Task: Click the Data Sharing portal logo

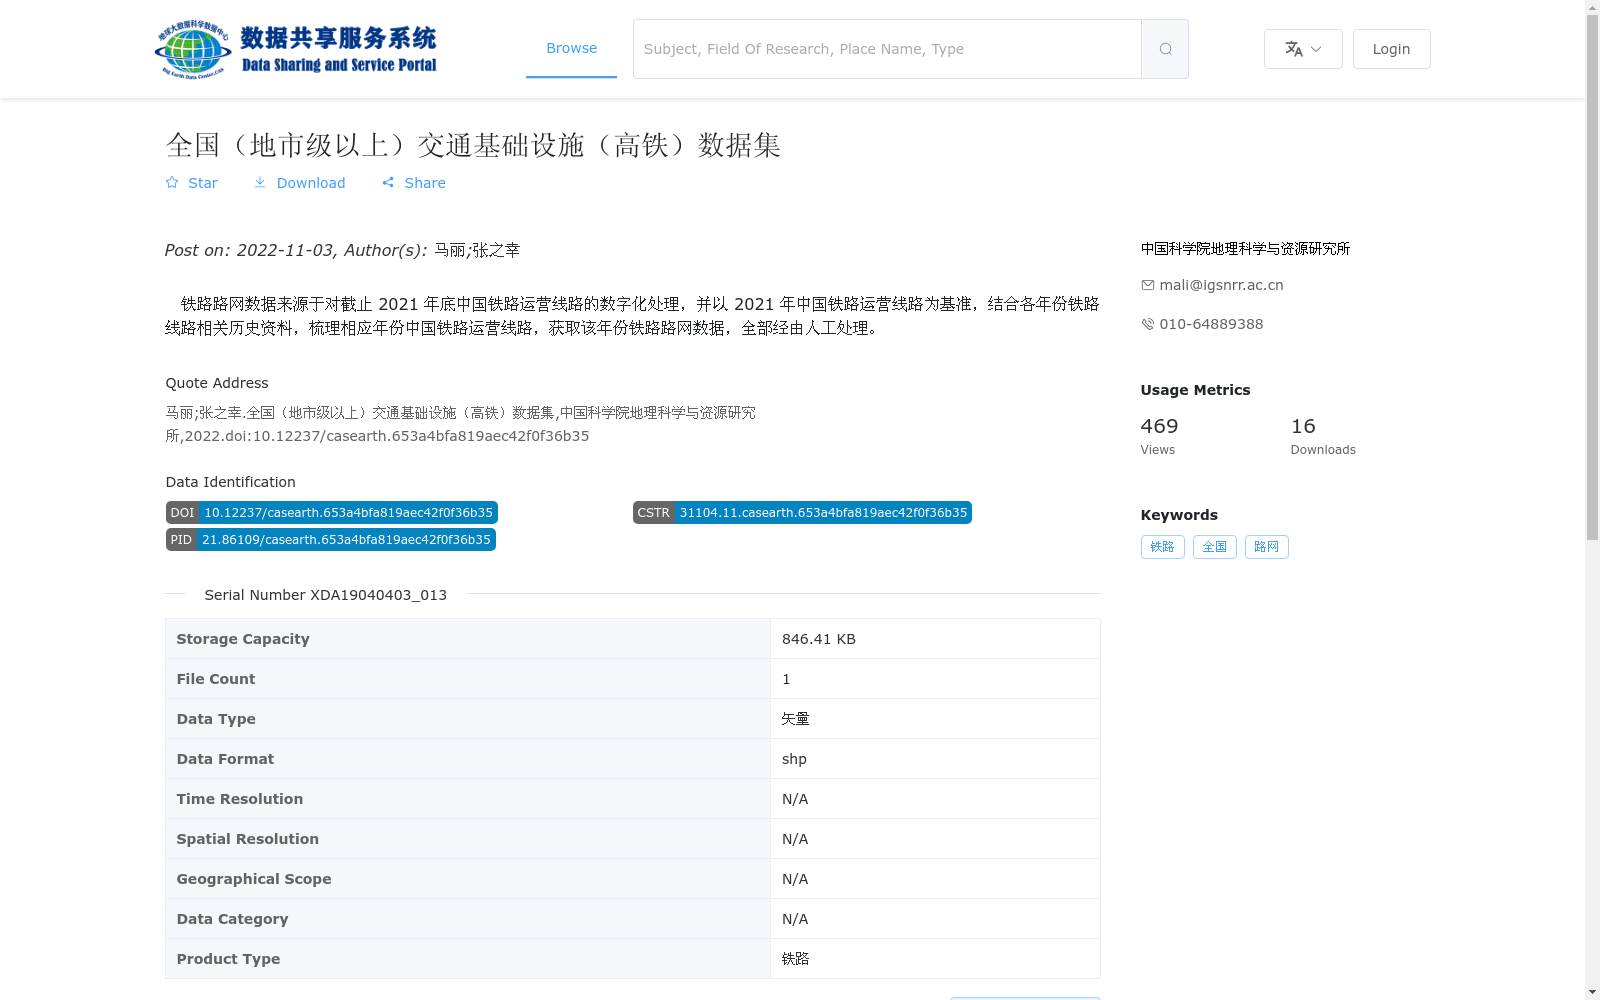Action: [296, 47]
